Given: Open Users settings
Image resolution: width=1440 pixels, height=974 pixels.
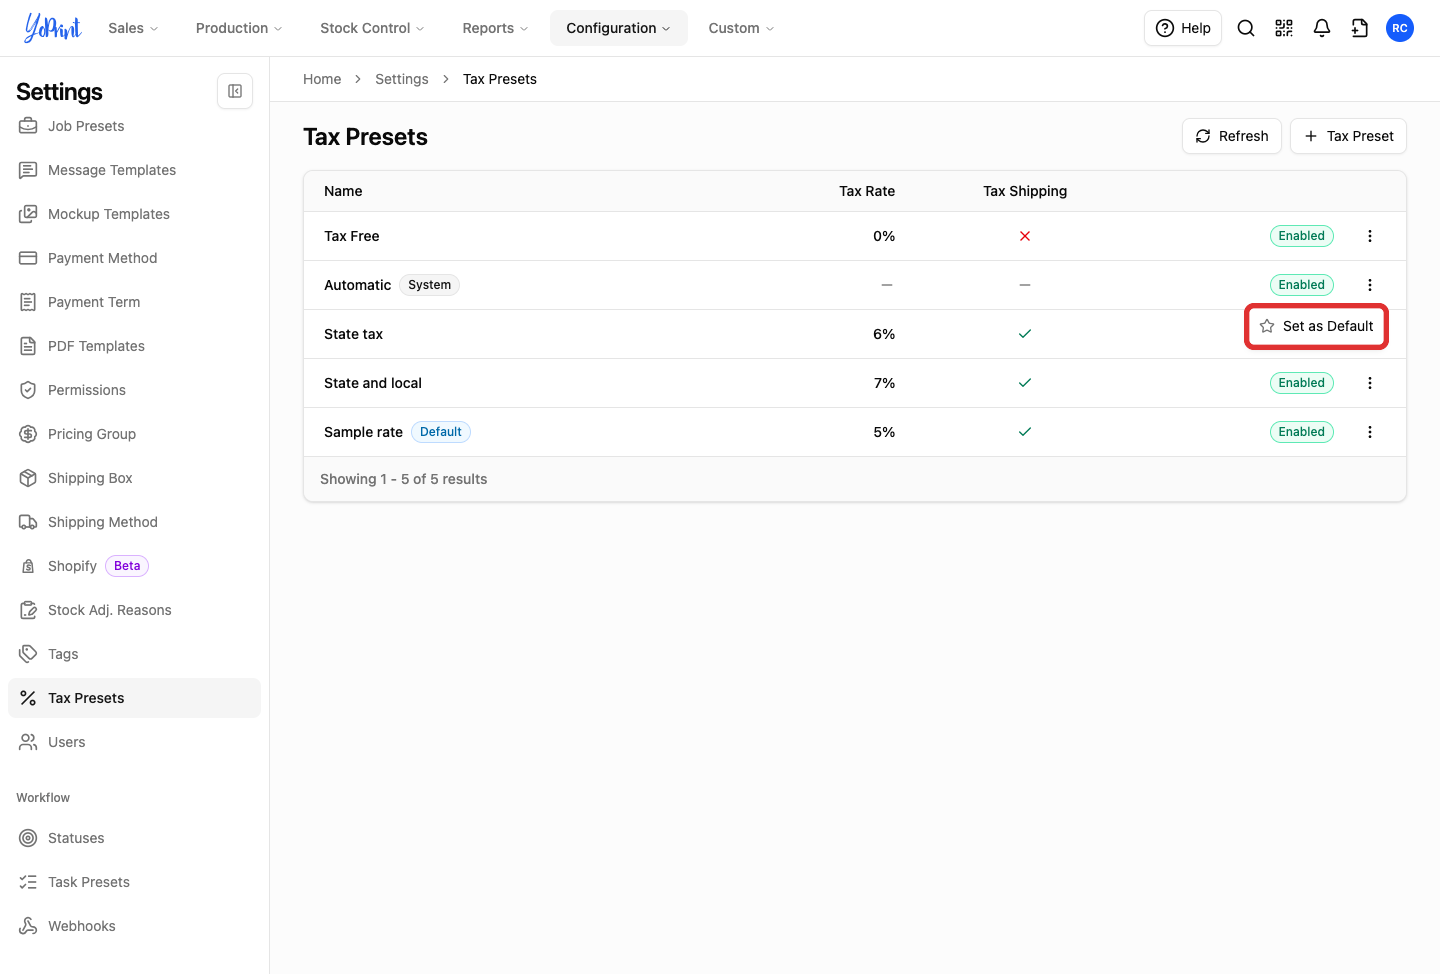Looking at the screenshot, I should (x=134, y=742).
